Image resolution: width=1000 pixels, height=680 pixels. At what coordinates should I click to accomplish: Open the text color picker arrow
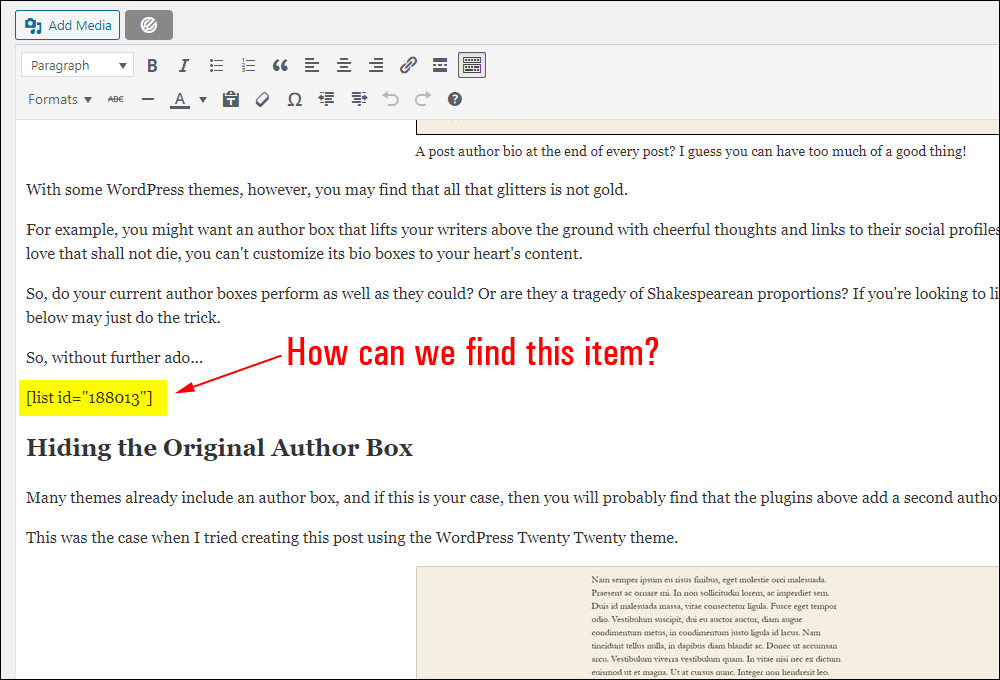pyautogui.click(x=203, y=100)
